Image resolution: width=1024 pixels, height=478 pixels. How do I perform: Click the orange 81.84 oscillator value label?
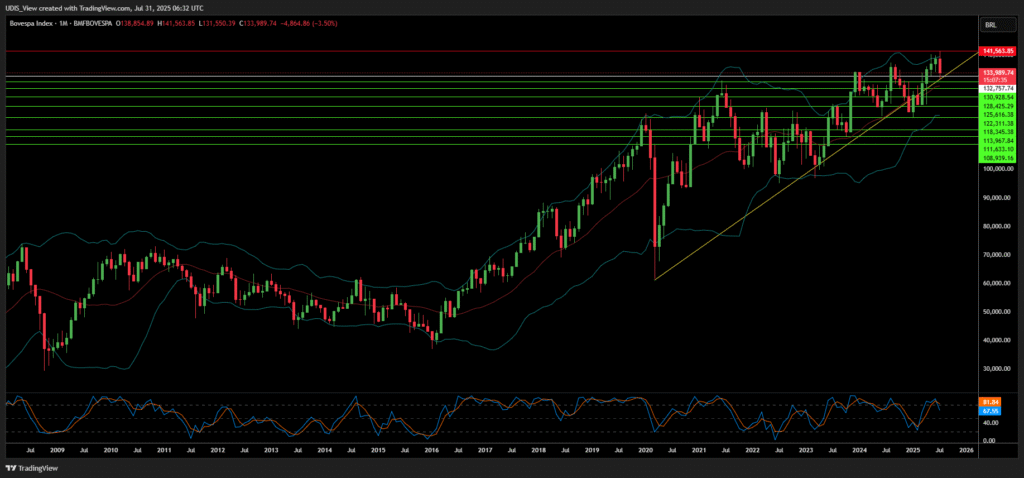[x=993, y=402]
